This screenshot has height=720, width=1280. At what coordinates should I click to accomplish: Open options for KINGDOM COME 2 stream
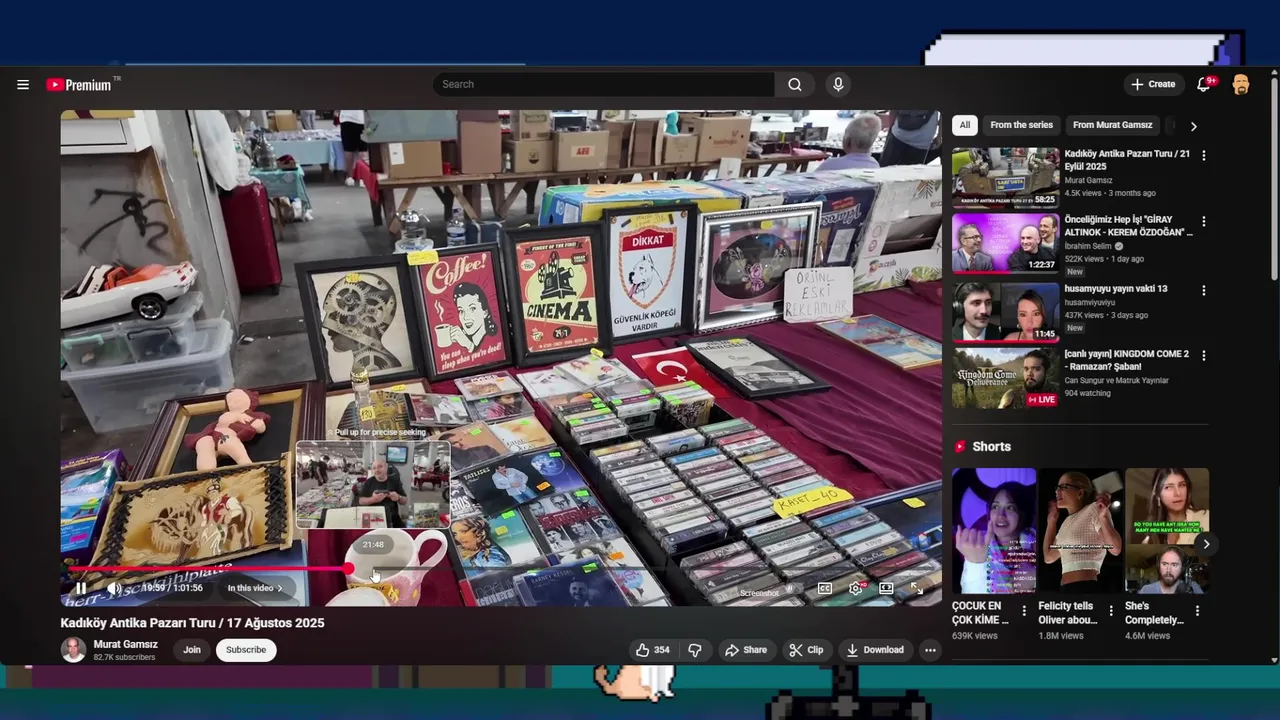click(x=1203, y=355)
